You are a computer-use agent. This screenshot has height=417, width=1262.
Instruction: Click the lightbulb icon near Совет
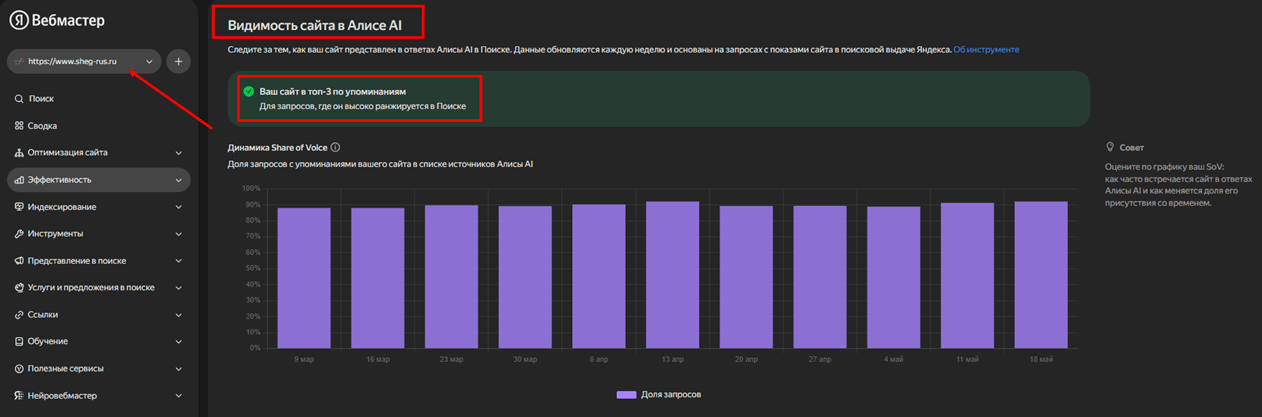pyautogui.click(x=1110, y=147)
